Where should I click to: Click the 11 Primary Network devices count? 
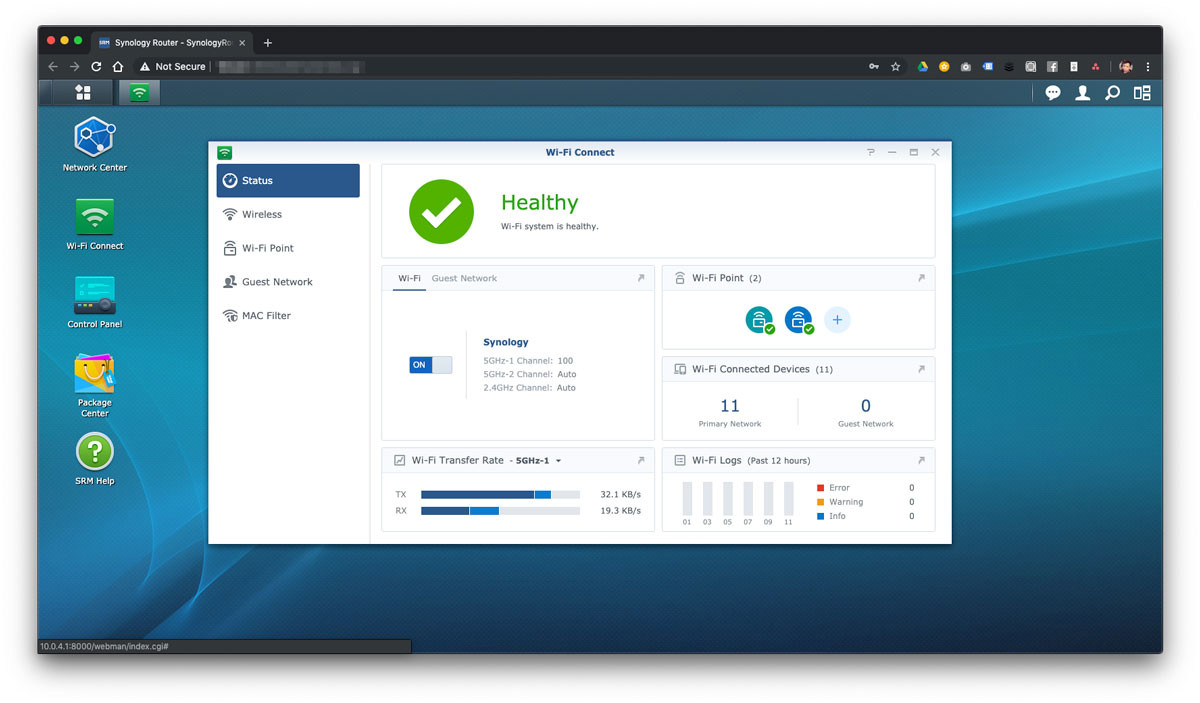730,406
